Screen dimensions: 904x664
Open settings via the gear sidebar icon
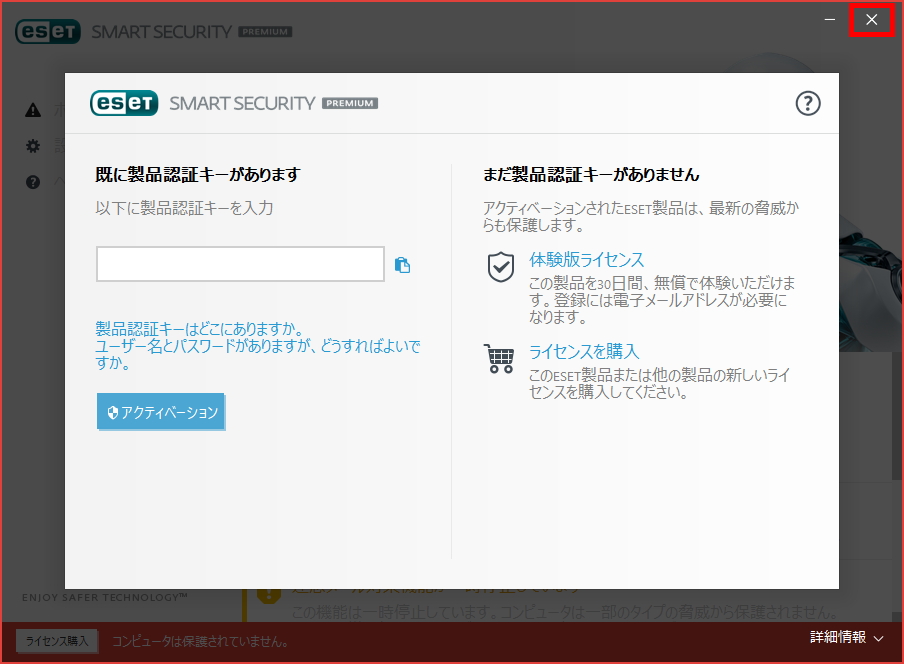(x=33, y=146)
